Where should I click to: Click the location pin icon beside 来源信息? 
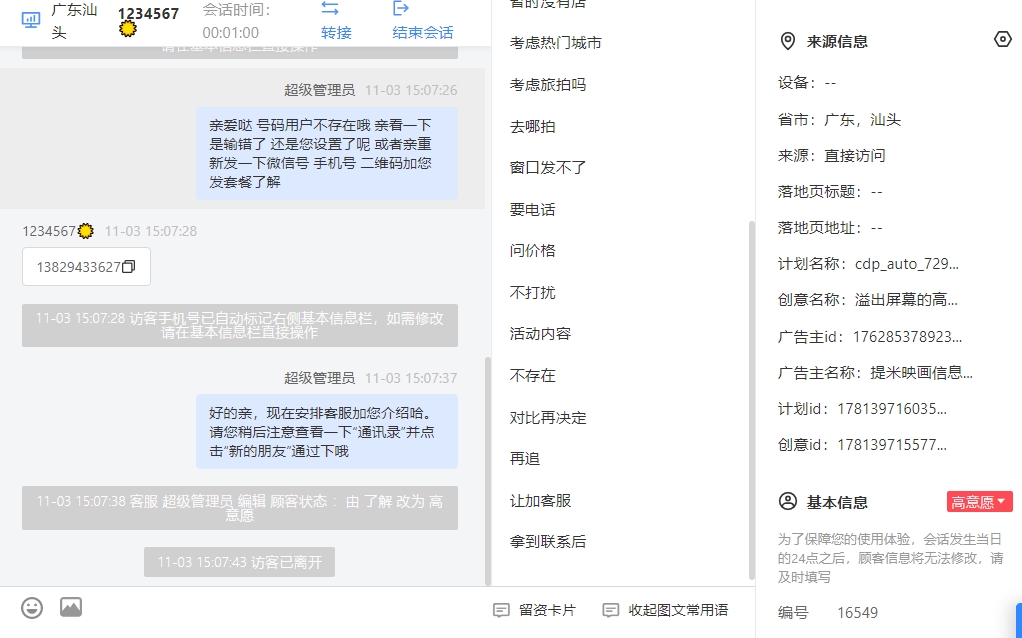[x=787, y=42]
